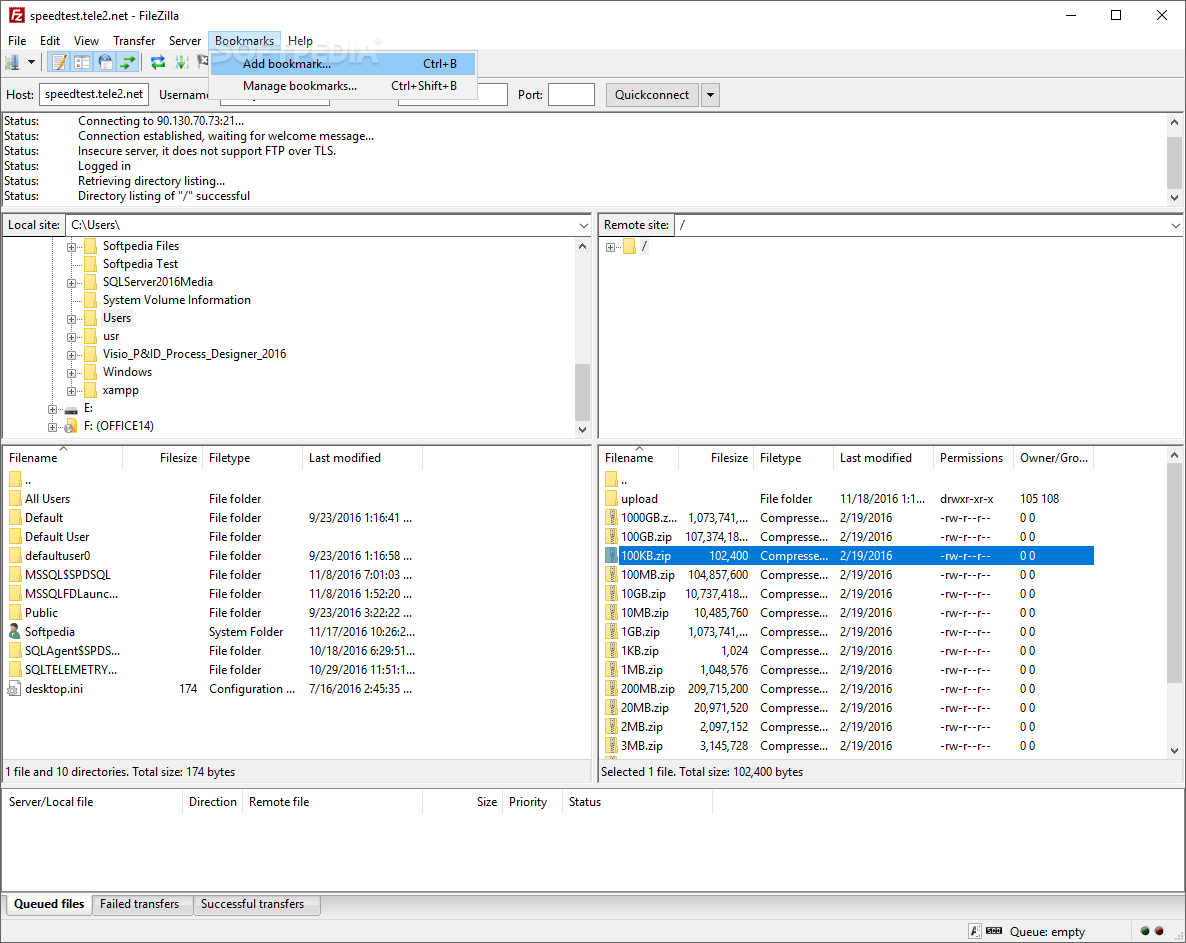Switch to Failed transfers tab
The image size is (1186, 943).
pyautogui.click(x=140, y=904)
